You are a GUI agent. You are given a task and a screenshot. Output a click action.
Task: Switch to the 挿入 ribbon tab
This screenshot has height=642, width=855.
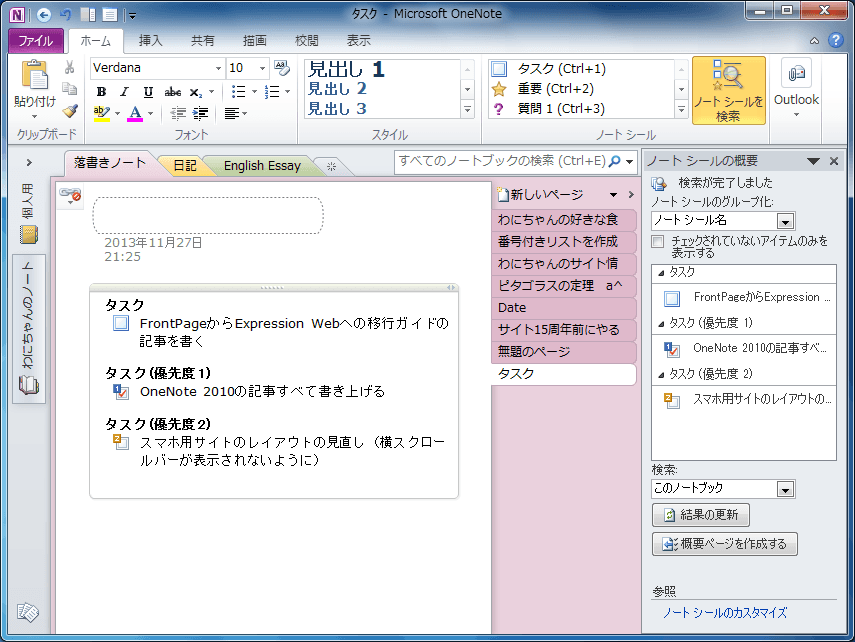click(150, 41)
